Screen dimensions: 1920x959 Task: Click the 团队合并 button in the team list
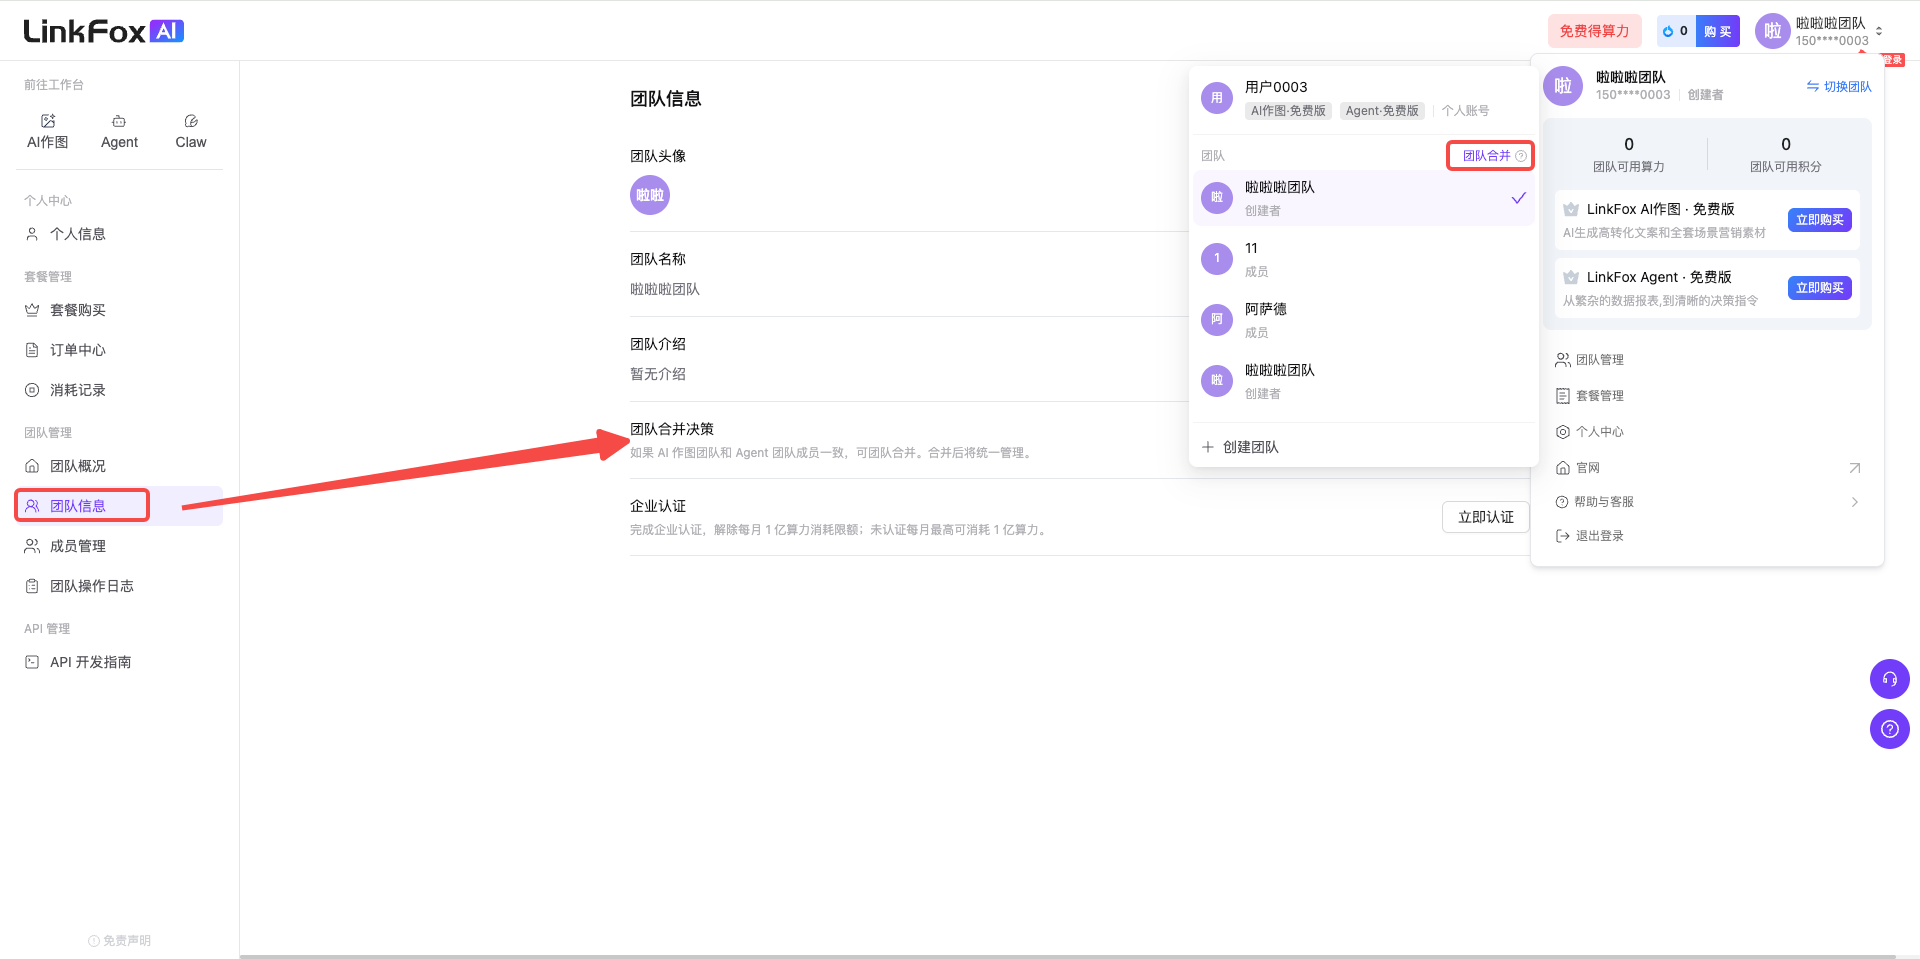(1486, 156)
